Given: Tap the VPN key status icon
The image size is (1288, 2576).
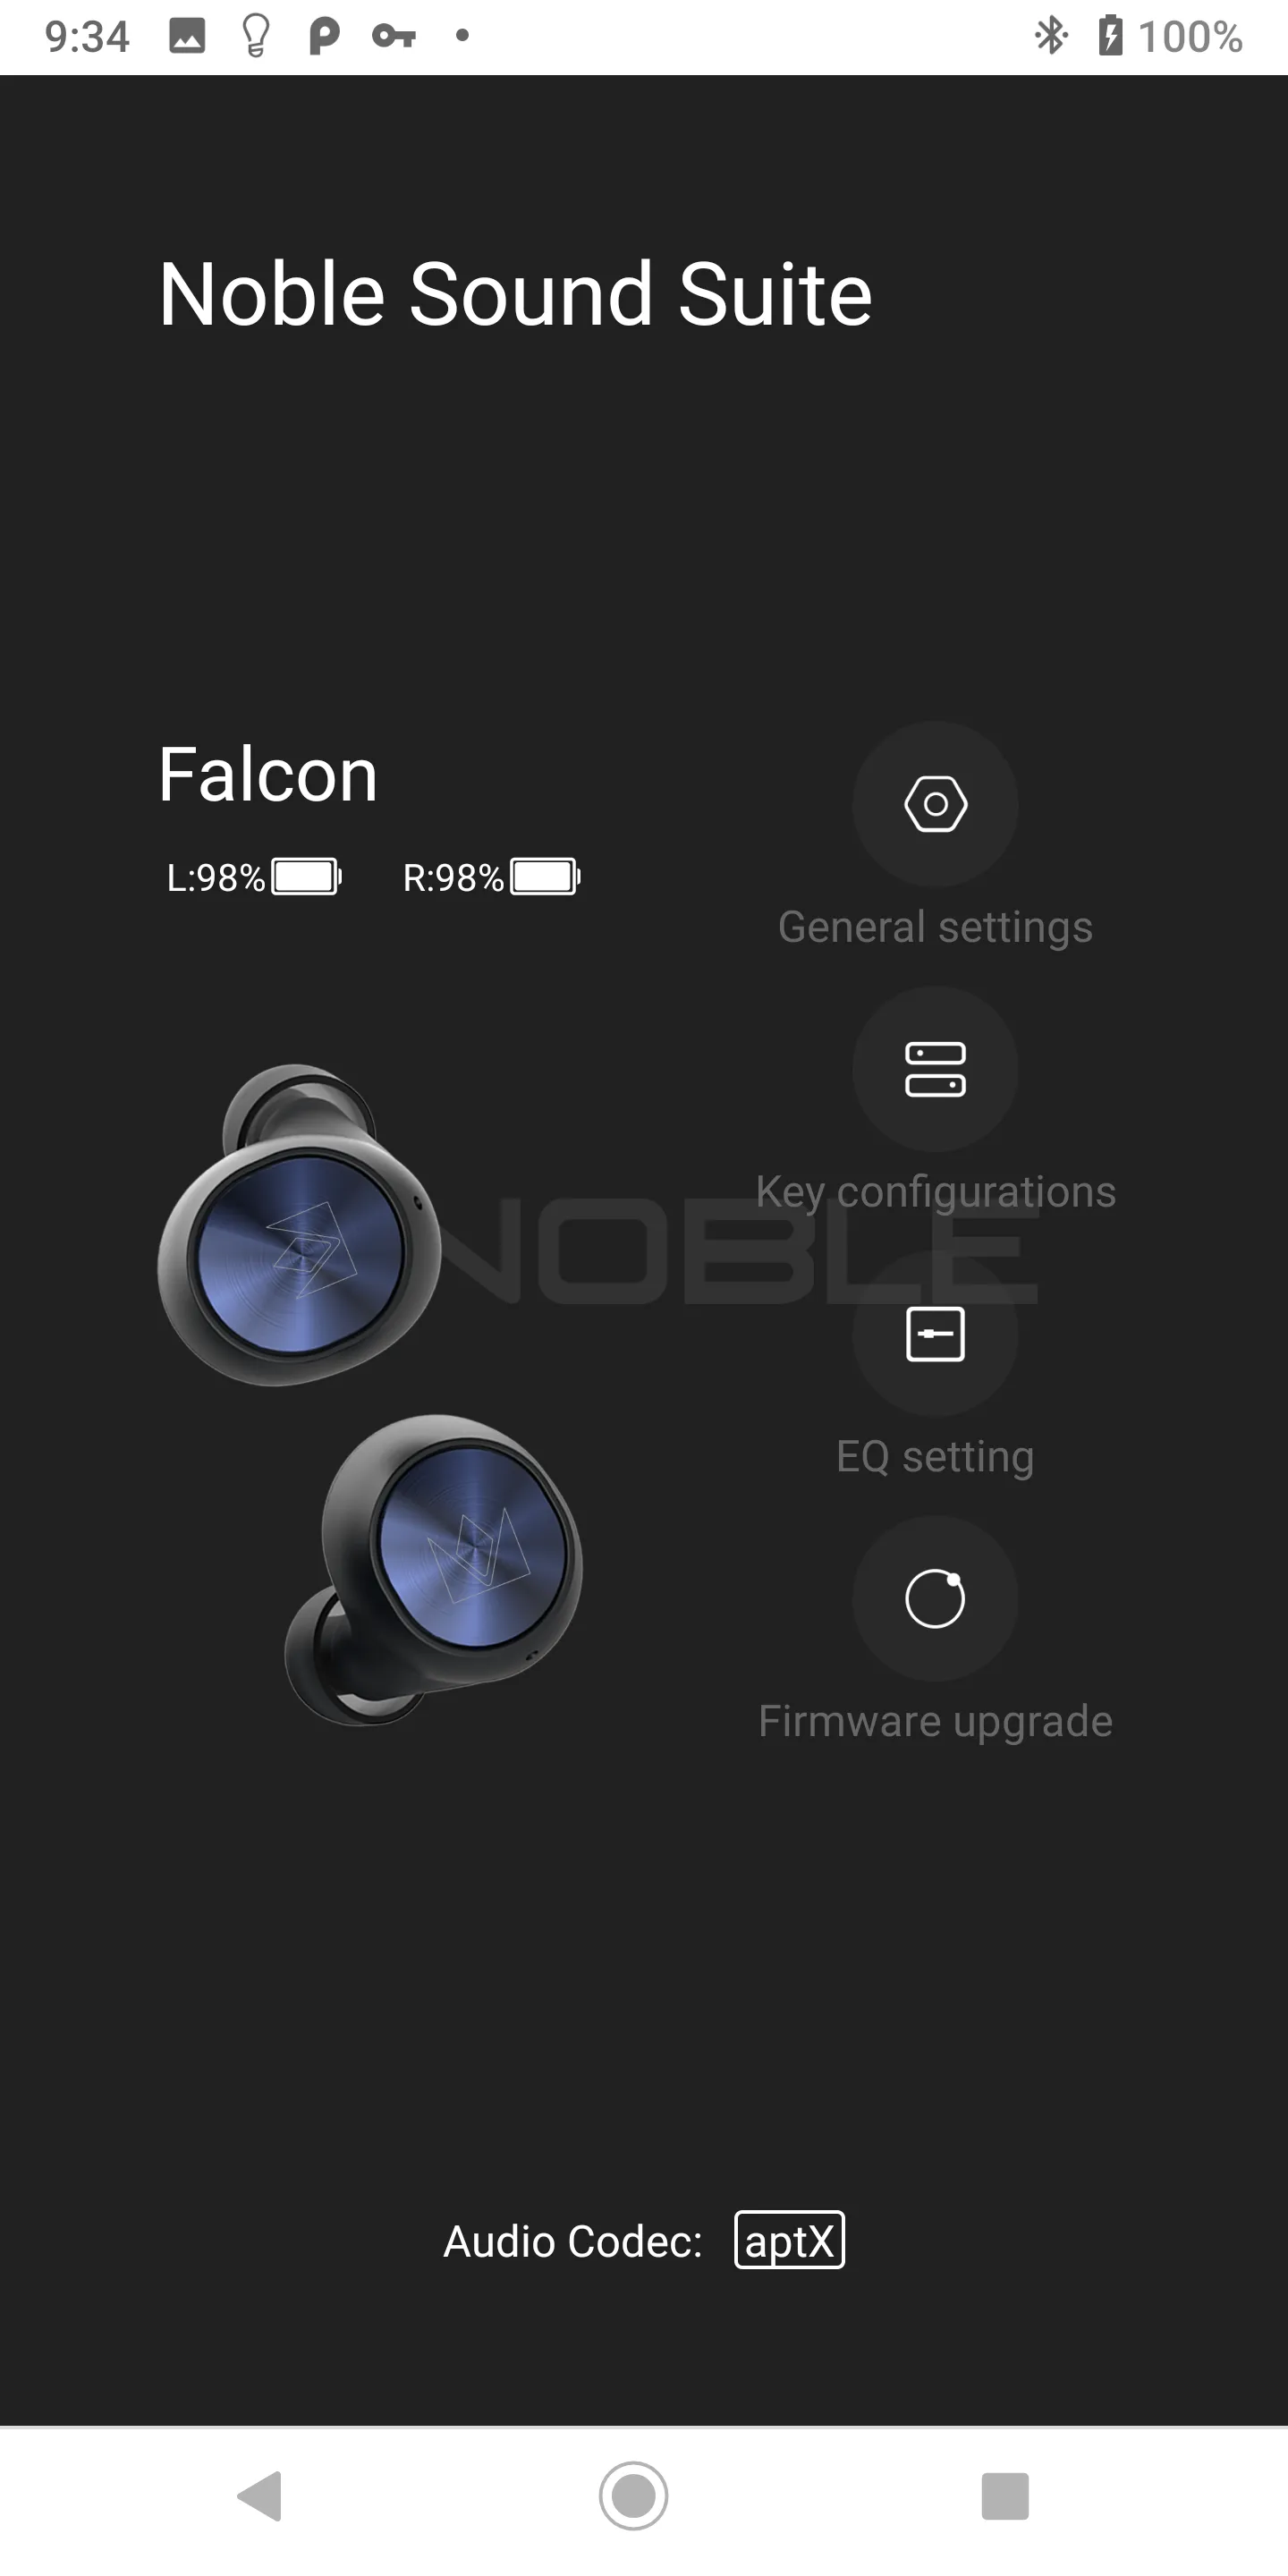Looking at the screenshot, I should click(394, 36).
